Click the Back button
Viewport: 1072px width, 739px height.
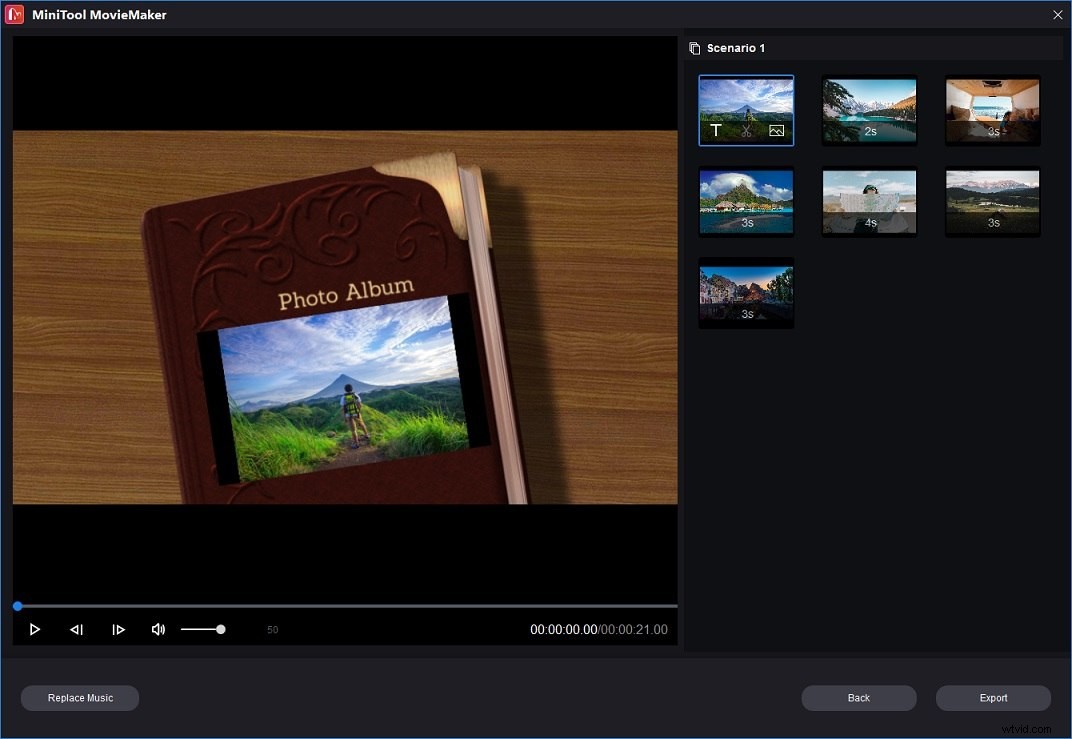coord(858,698)
